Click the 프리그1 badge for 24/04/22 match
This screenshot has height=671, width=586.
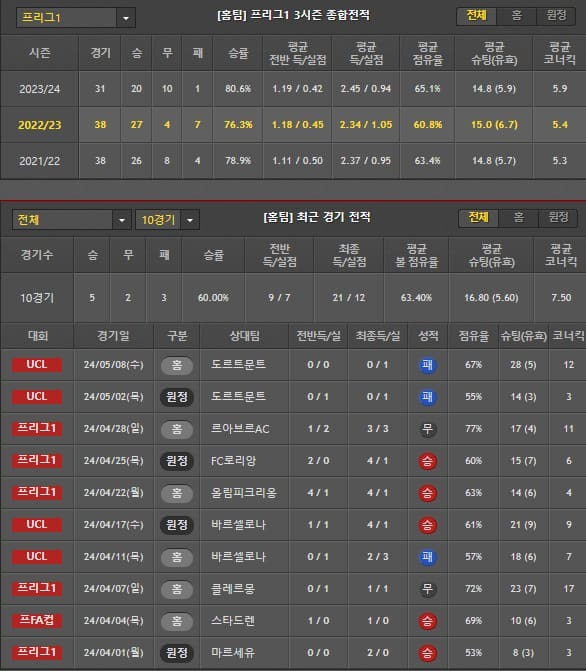(37, 493)
